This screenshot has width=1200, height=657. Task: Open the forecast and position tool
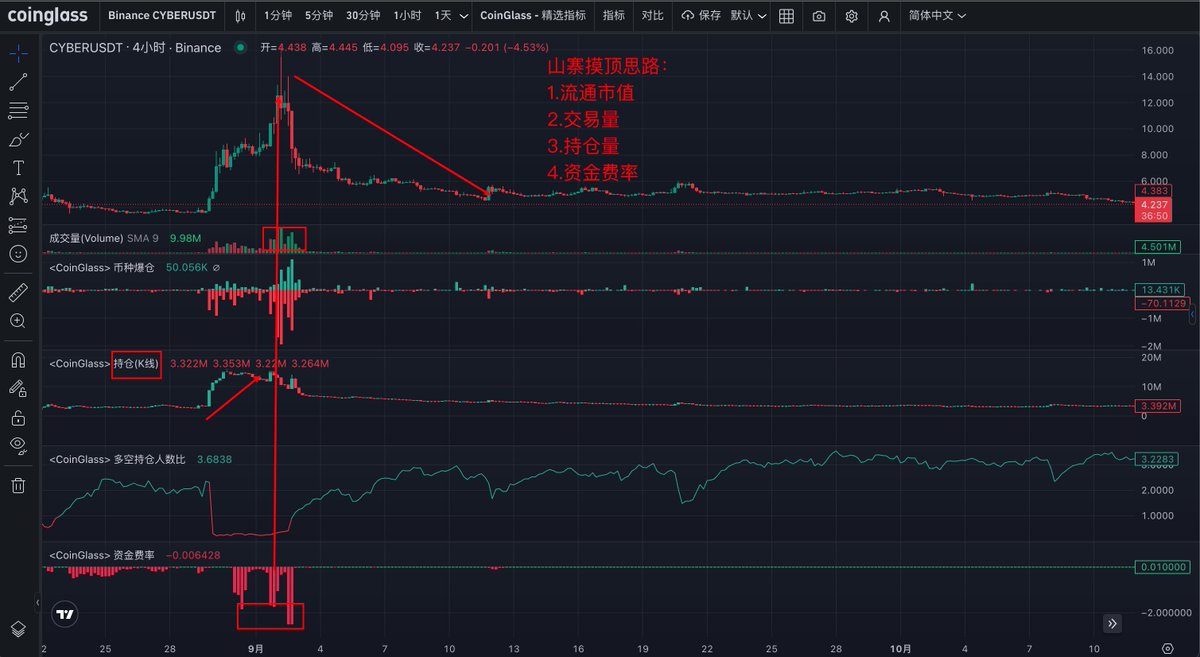pyautogui.click(x=18, y=225)
